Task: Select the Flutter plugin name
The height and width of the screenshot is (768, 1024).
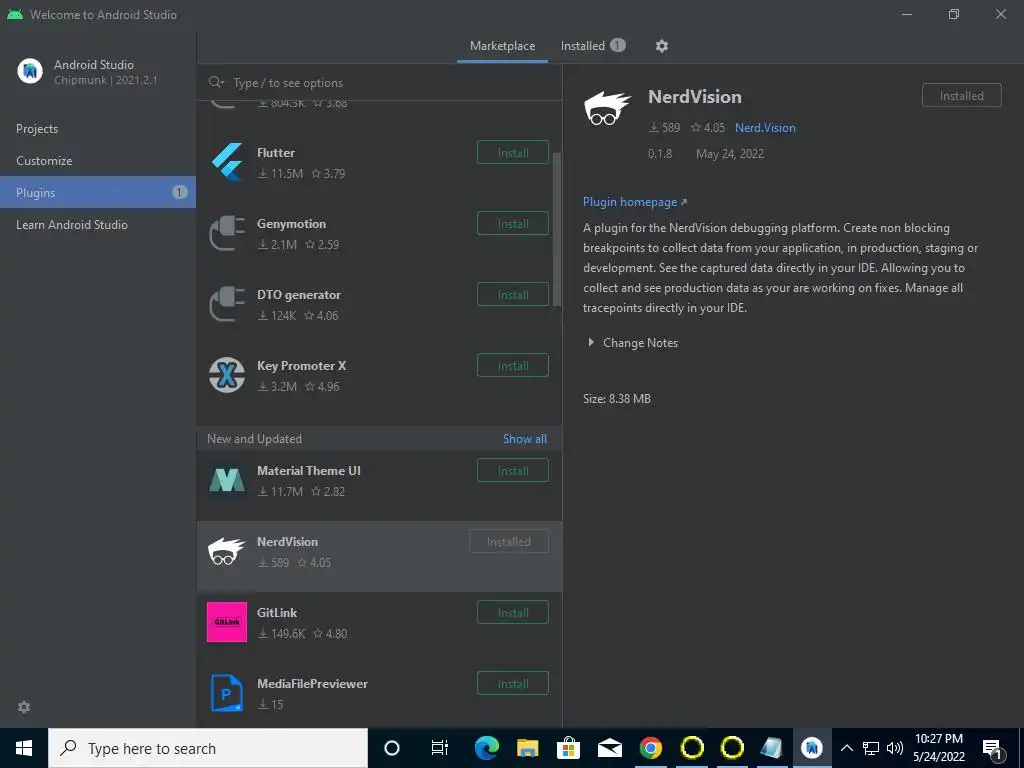Action: pyautogui.click(x=276, y=153)
